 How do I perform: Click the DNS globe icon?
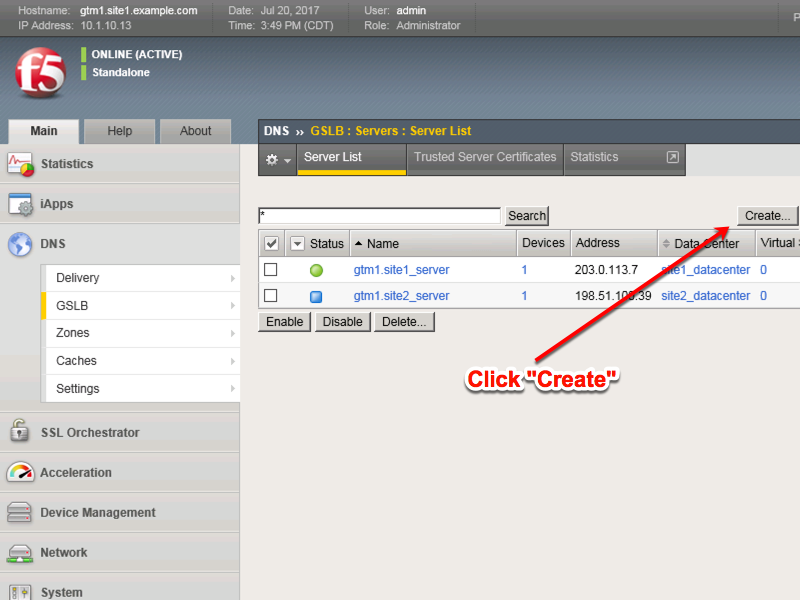(x=20, y=244)
